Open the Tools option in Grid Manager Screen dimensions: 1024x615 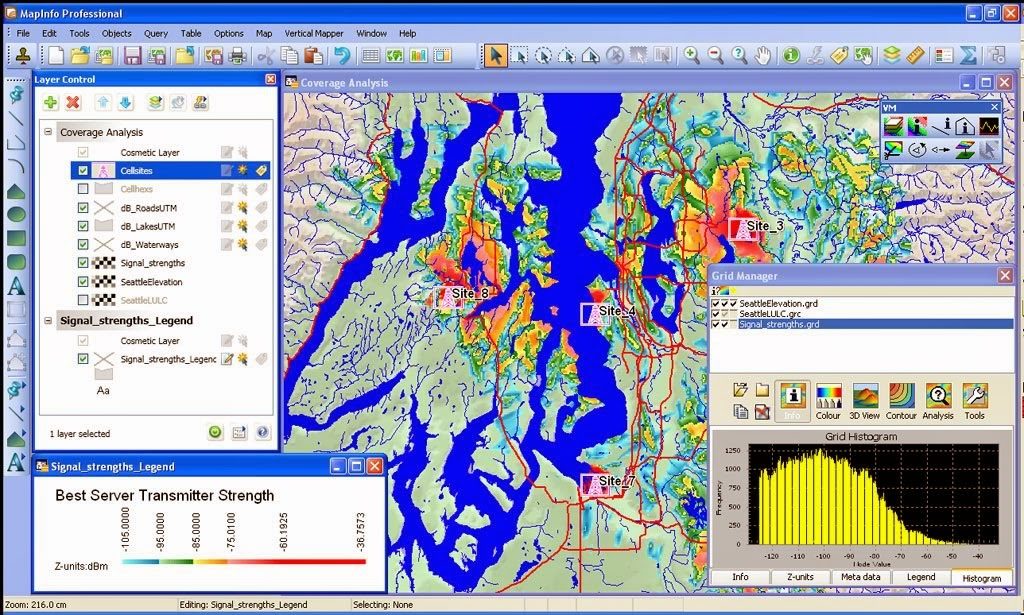tap(974, 396)
